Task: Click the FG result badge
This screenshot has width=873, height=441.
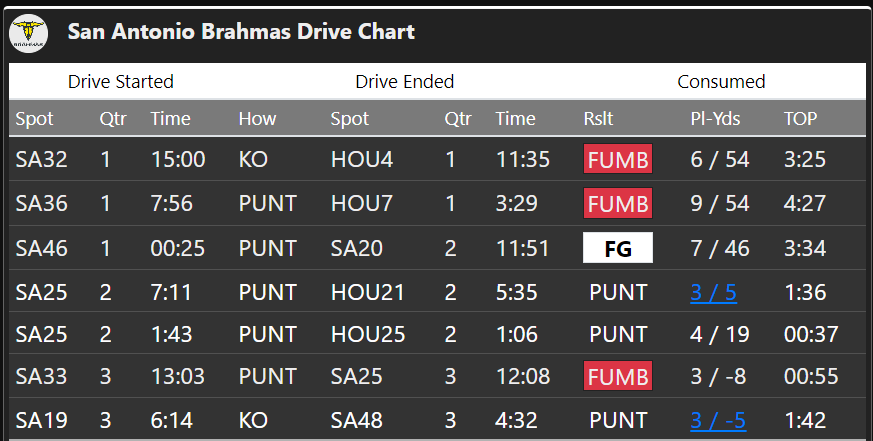Action: pyautogui.click(x=618, y=248)
